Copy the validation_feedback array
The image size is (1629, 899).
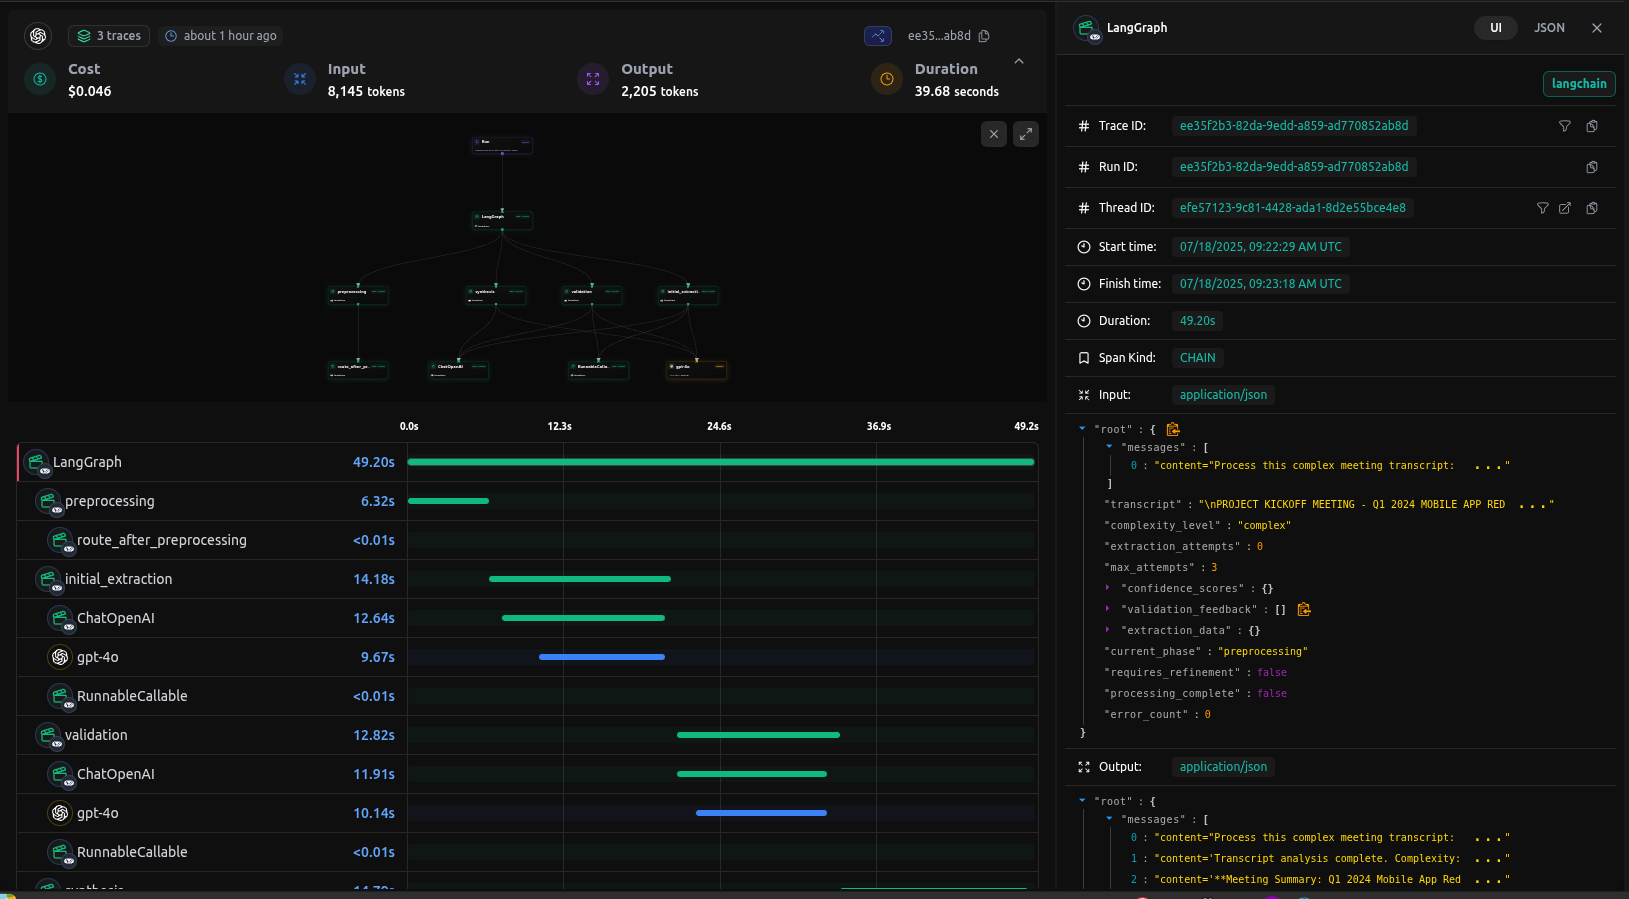coord(1304,609)
